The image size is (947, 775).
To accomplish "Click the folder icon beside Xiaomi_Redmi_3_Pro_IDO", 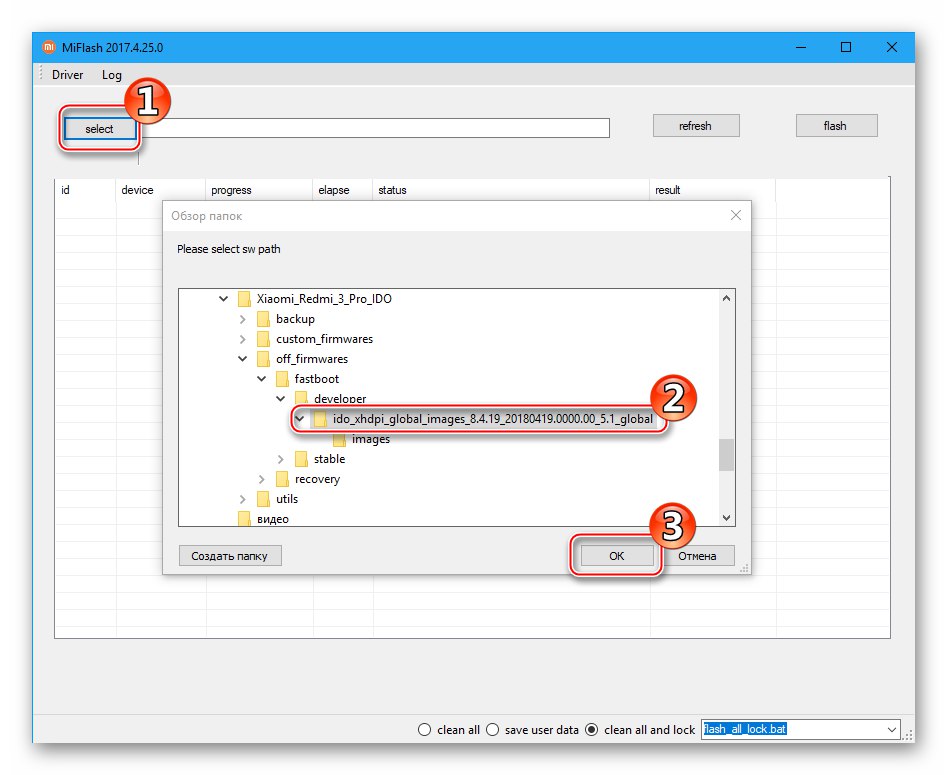I will click(x=244, y=299).
